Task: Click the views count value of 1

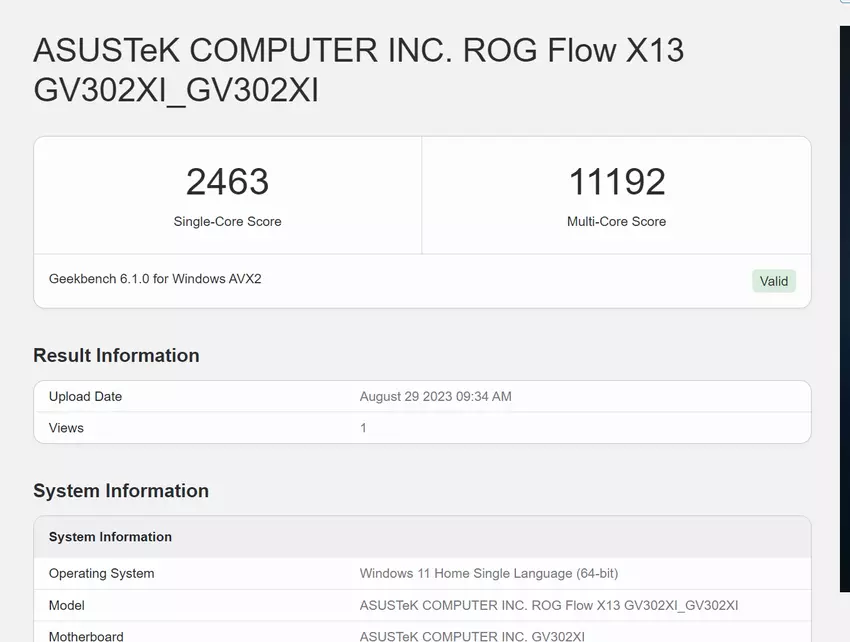Action: click(363, 428)
